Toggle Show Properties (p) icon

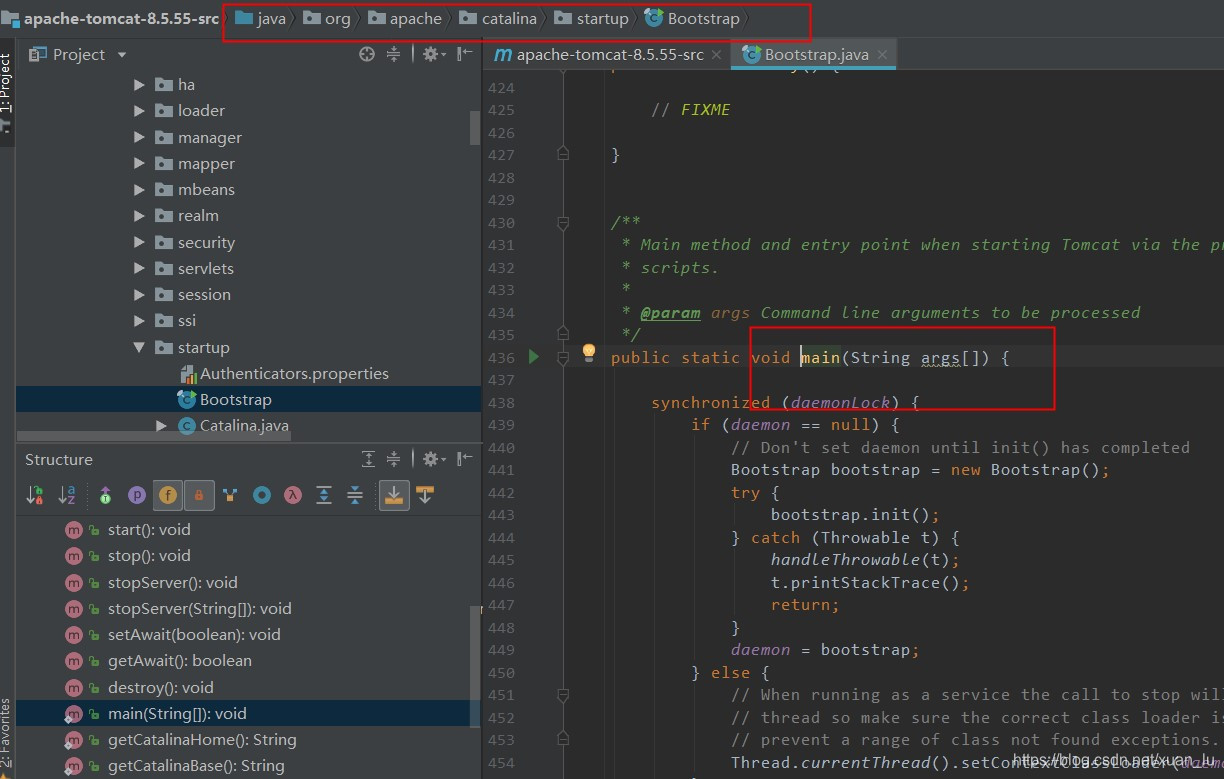[137, 495]
